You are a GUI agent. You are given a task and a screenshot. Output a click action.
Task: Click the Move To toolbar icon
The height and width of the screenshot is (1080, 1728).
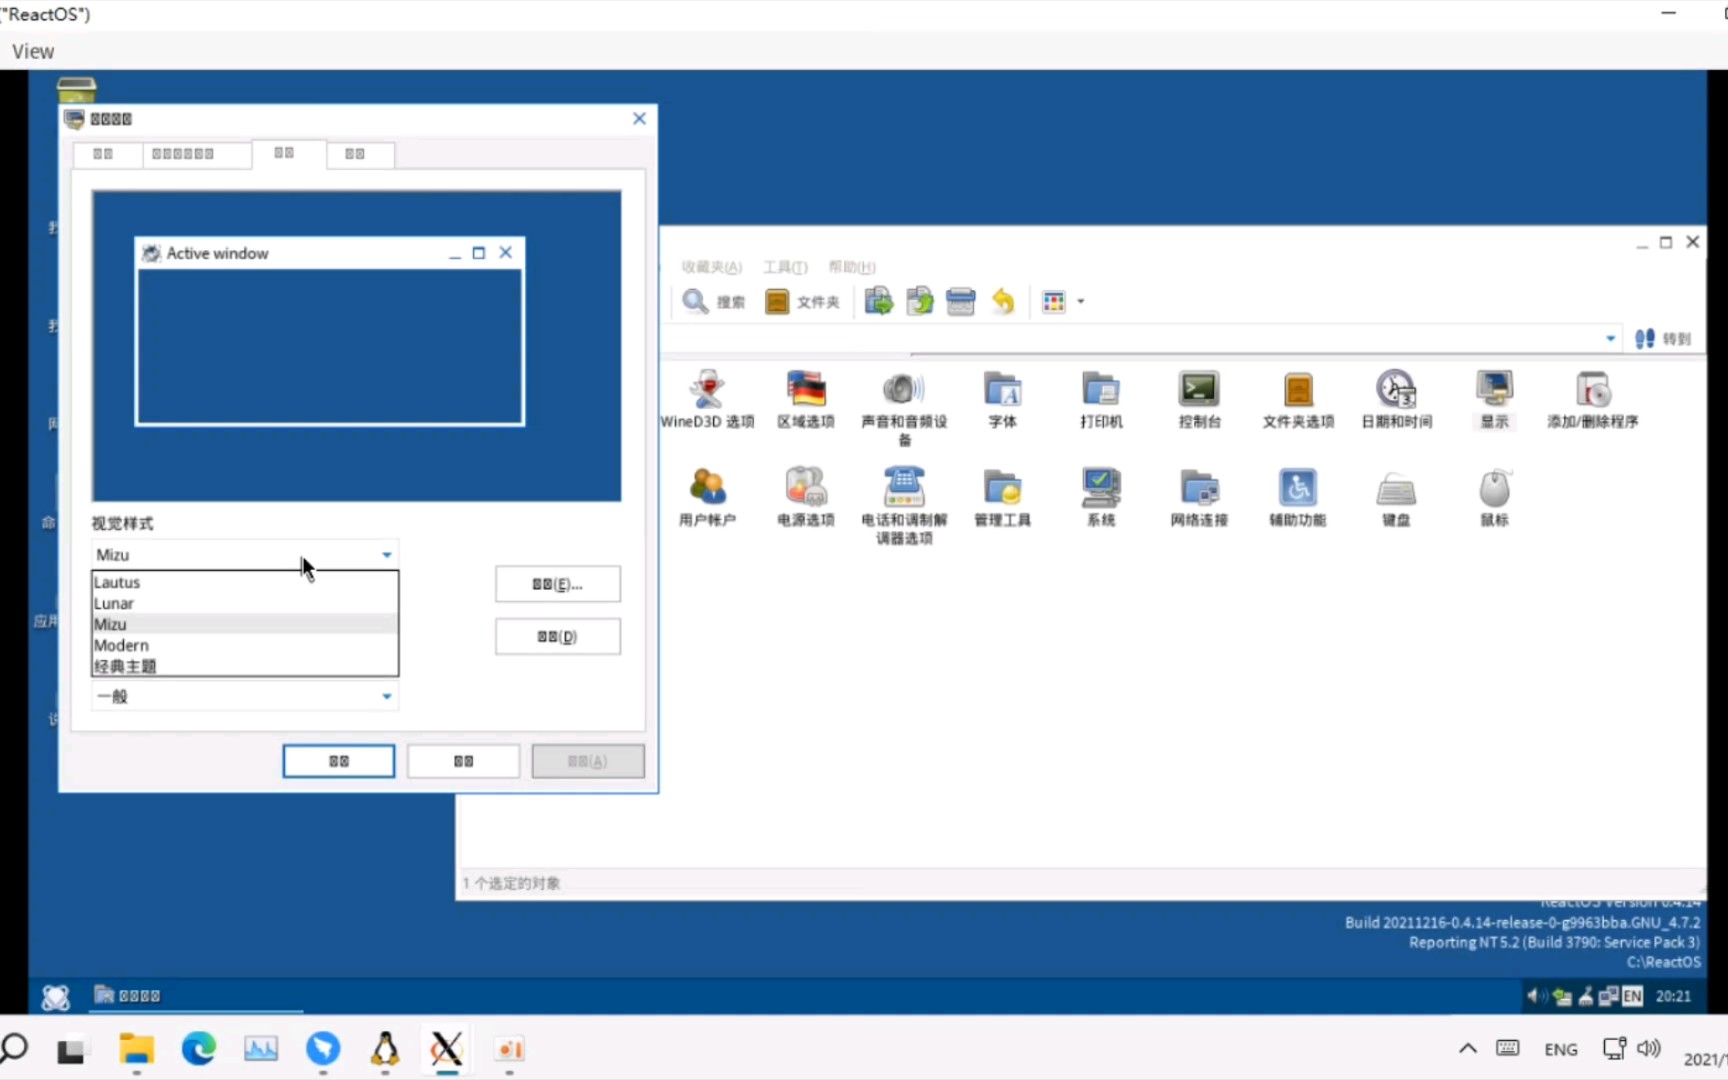[x=878, y=301]
